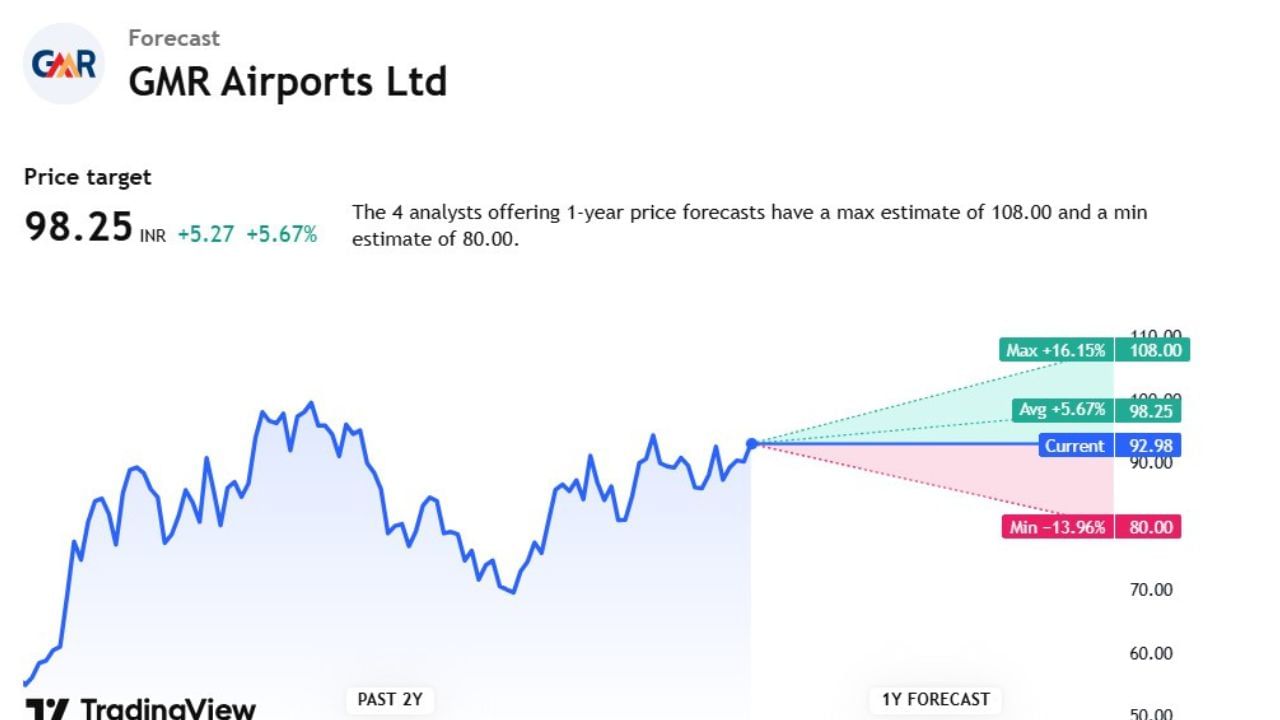This screenshot has width=1280, height=720.
Task: Click the 92.98 current price tag
Action: (x=1150, y=446)
